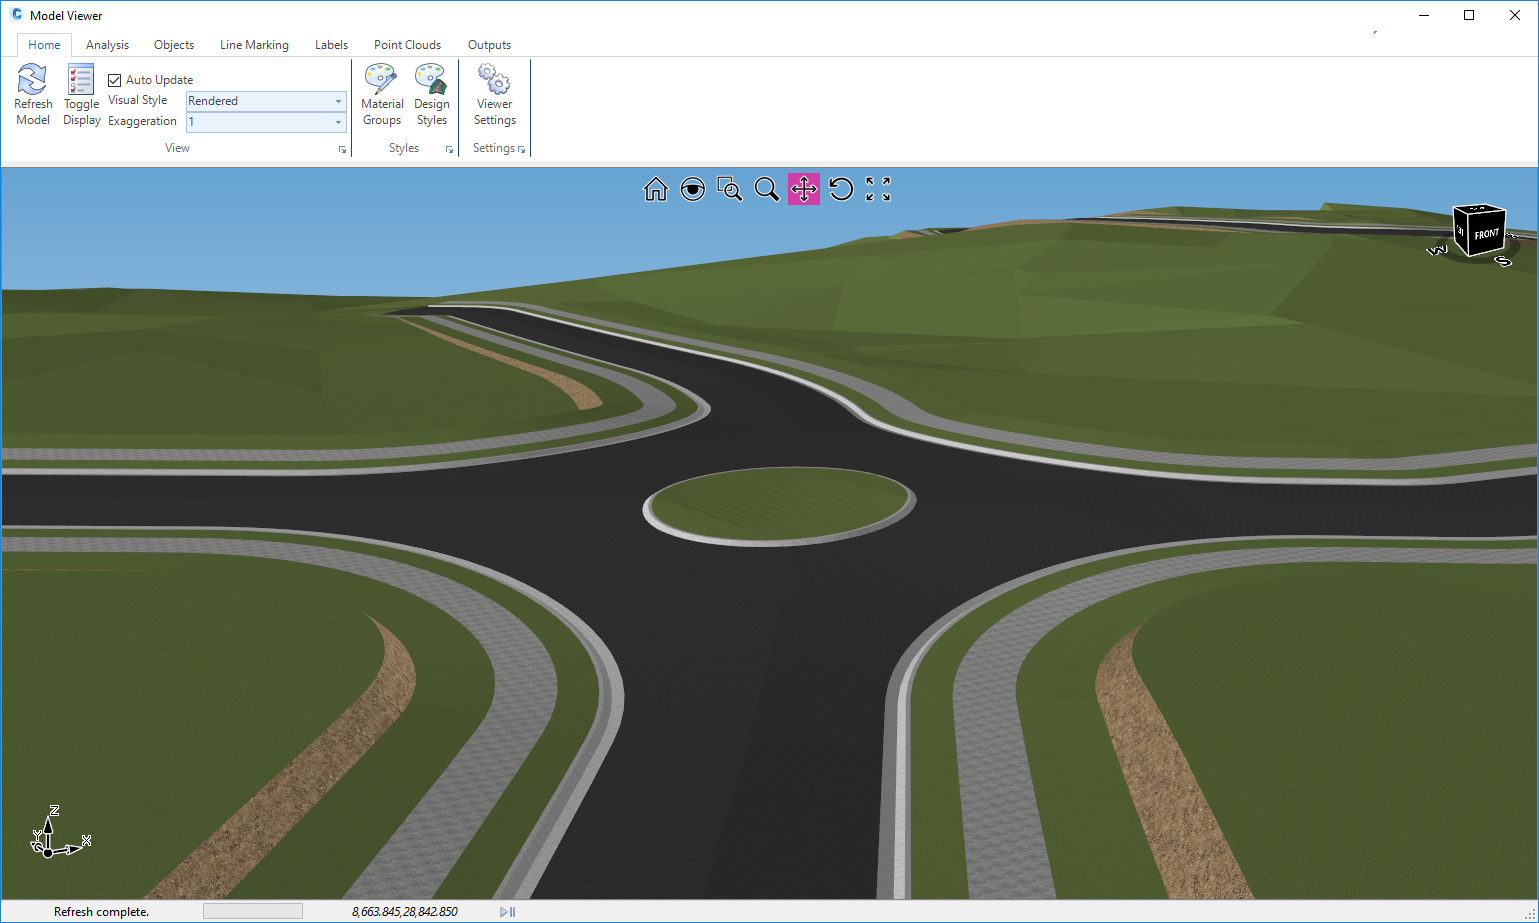Select the eye look-around view tool
The width and height of the screenshot is (1539, 923).
coord(693,189)
